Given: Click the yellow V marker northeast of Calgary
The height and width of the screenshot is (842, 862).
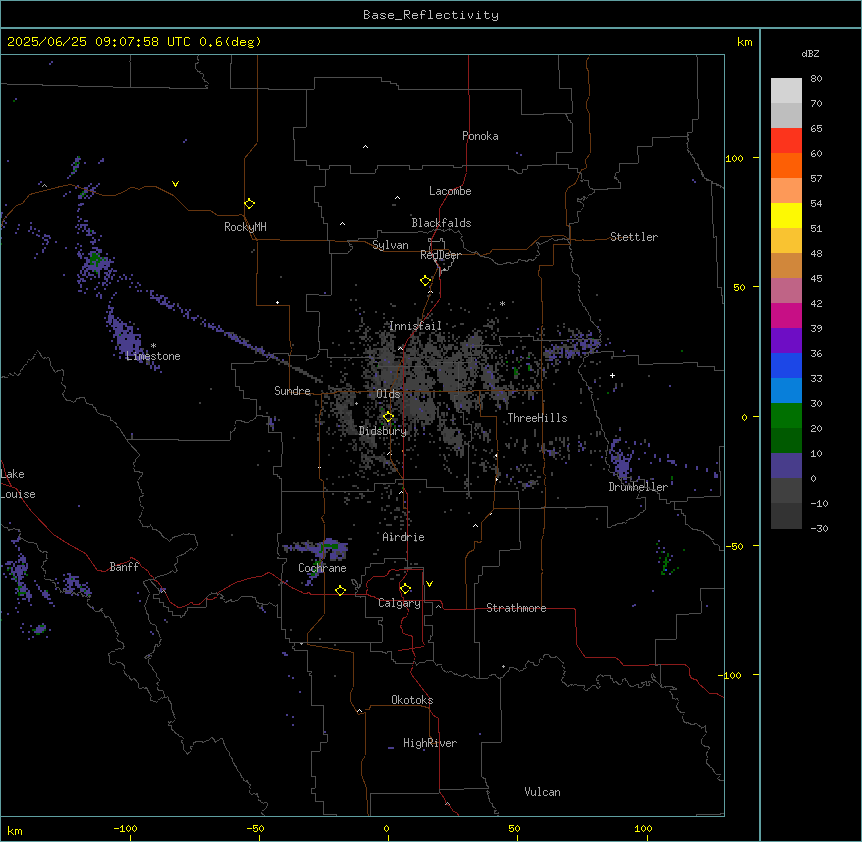Looking at the screenshot, I should pyautogui.click(x=429, y=584).
